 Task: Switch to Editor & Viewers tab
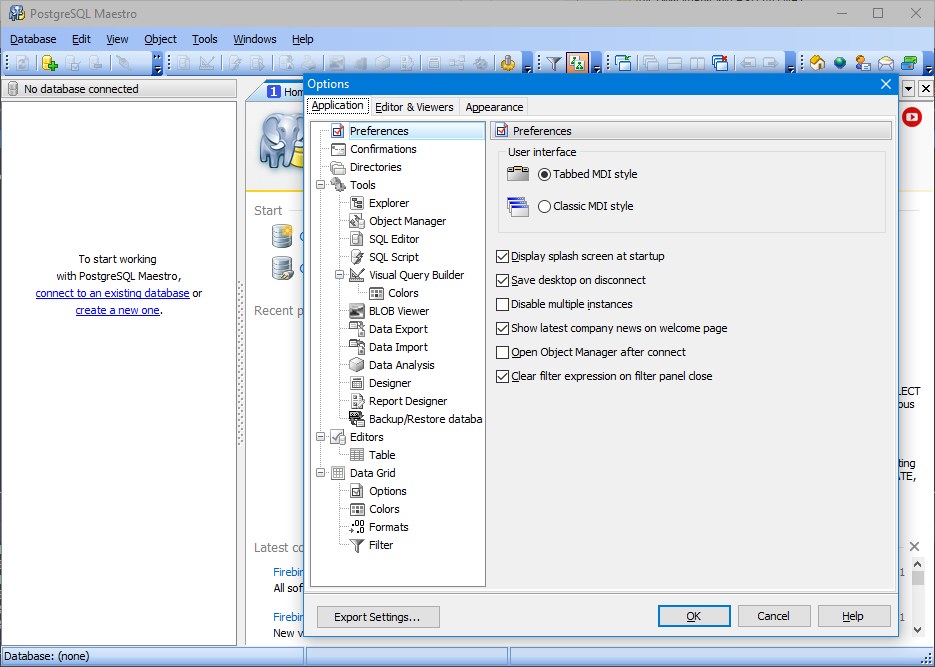pyautogui.click(x=414, y=107)
